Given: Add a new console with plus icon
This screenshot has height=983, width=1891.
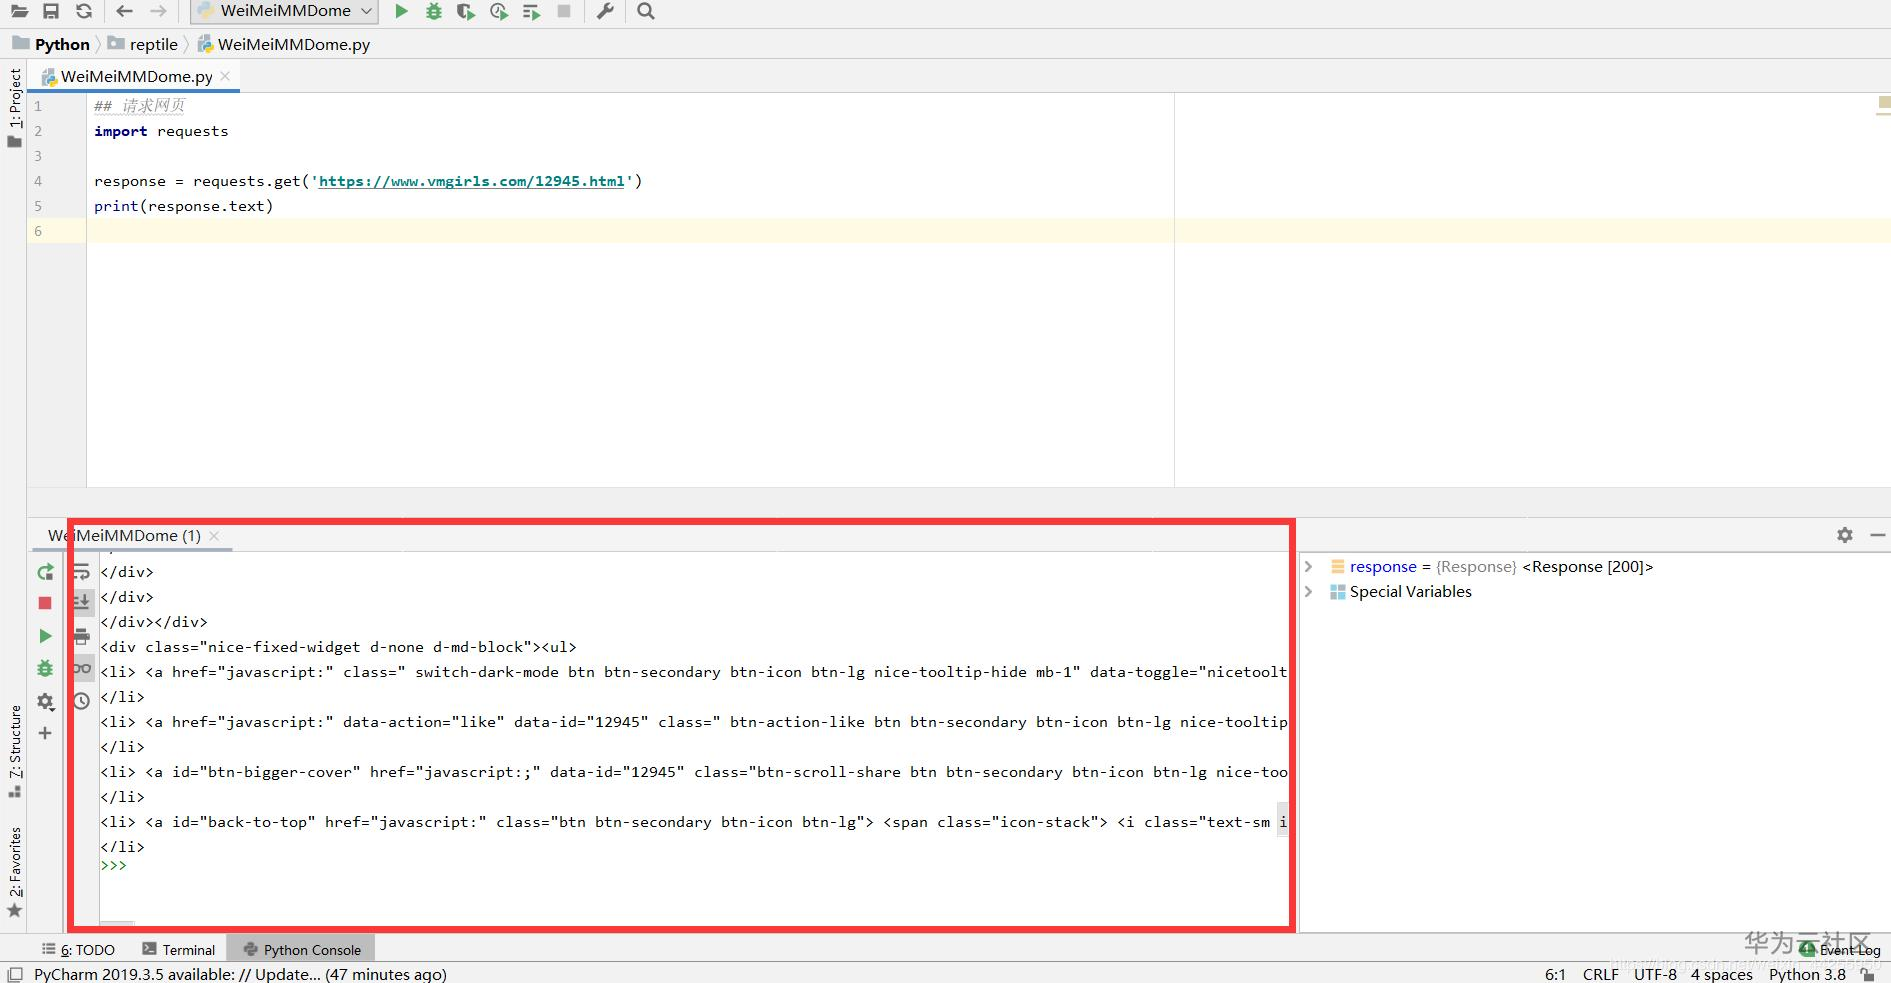Looking at the screenshot, I should [45, 733].
